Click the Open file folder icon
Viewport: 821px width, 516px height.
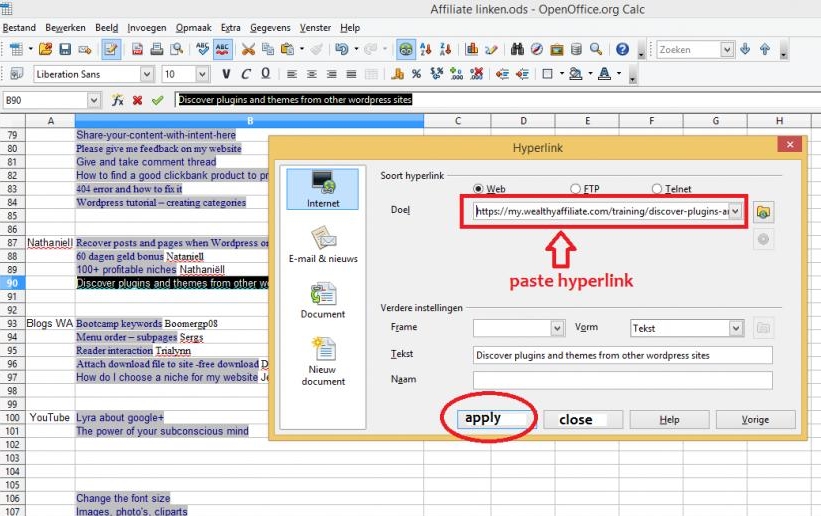point(46,49)
